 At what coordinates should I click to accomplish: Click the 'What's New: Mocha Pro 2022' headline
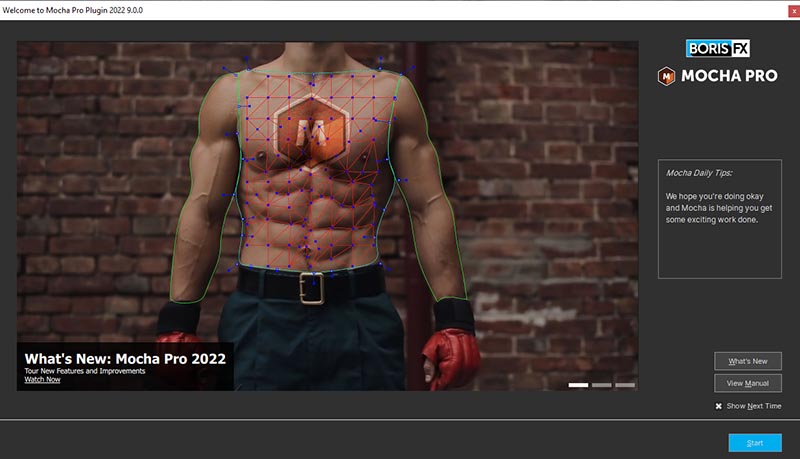click(125, 359)
